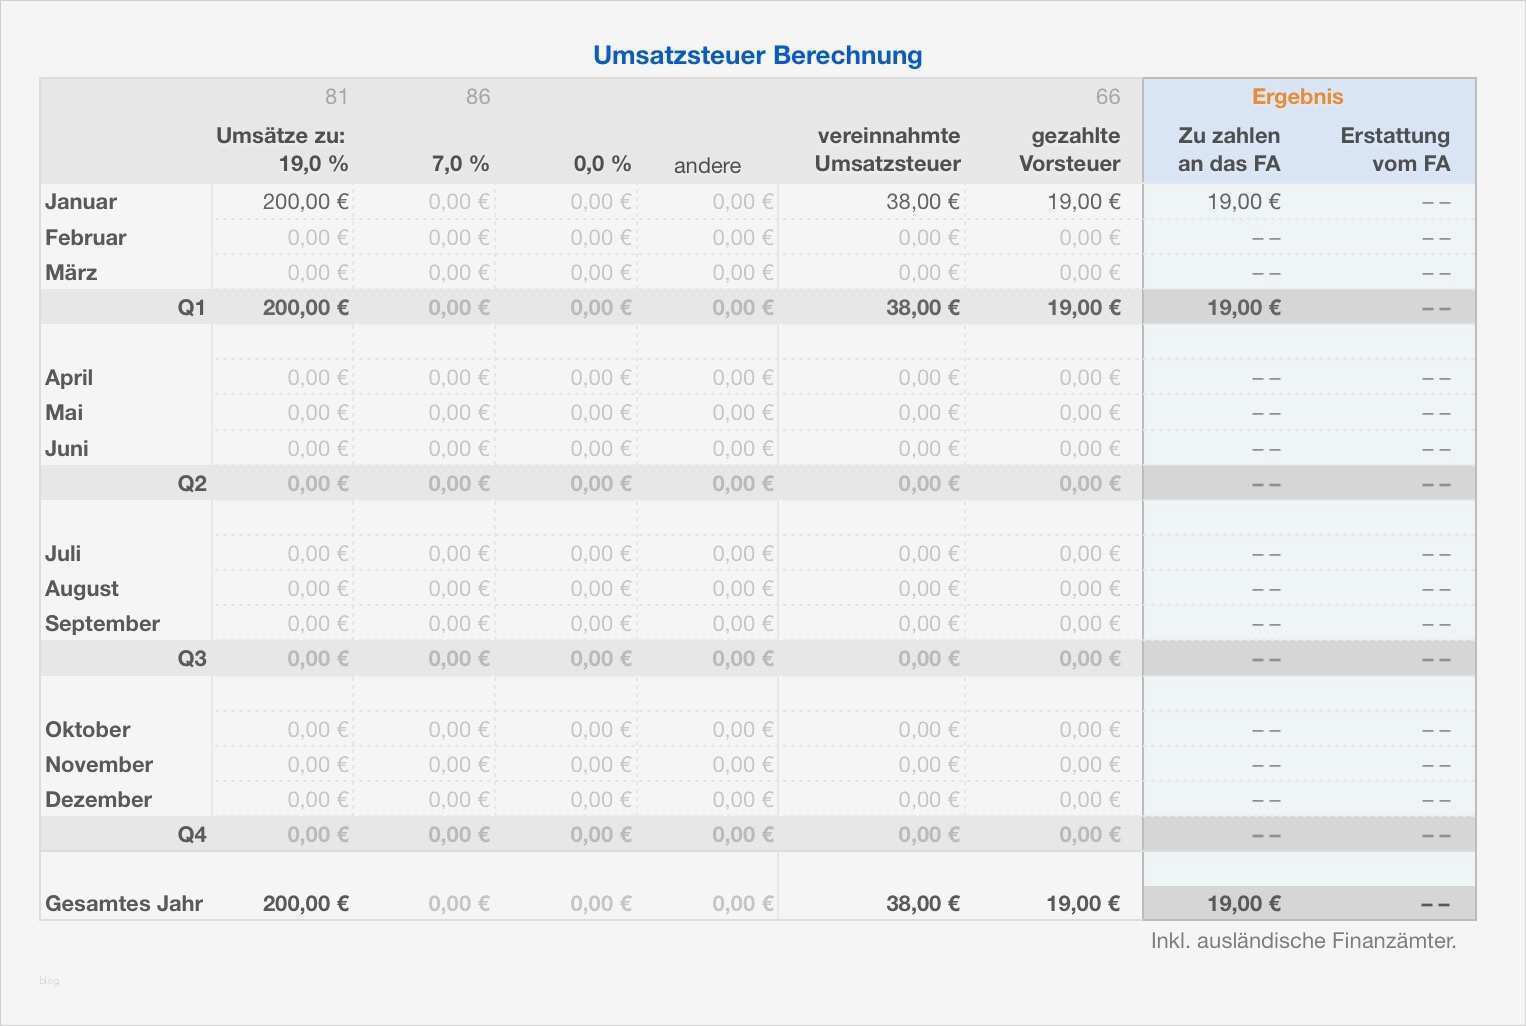Click the September row label
This screenshot has width=1526, height=1026.
(102, 624)
